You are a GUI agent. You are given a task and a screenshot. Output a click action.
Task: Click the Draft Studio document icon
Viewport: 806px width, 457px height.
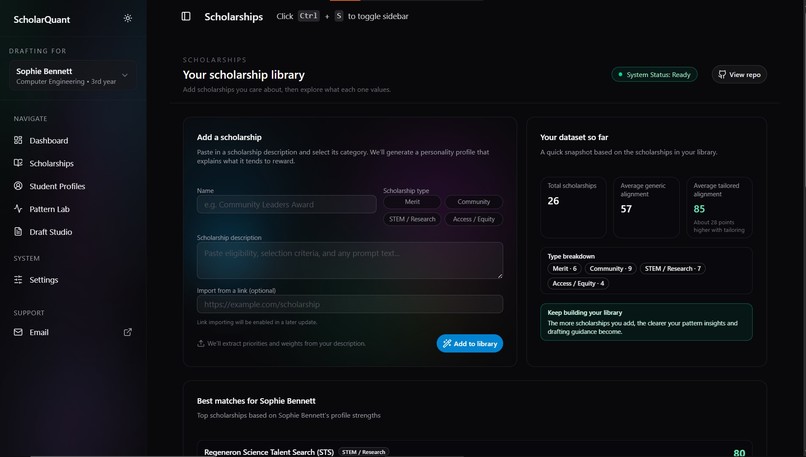coord(18,232)
